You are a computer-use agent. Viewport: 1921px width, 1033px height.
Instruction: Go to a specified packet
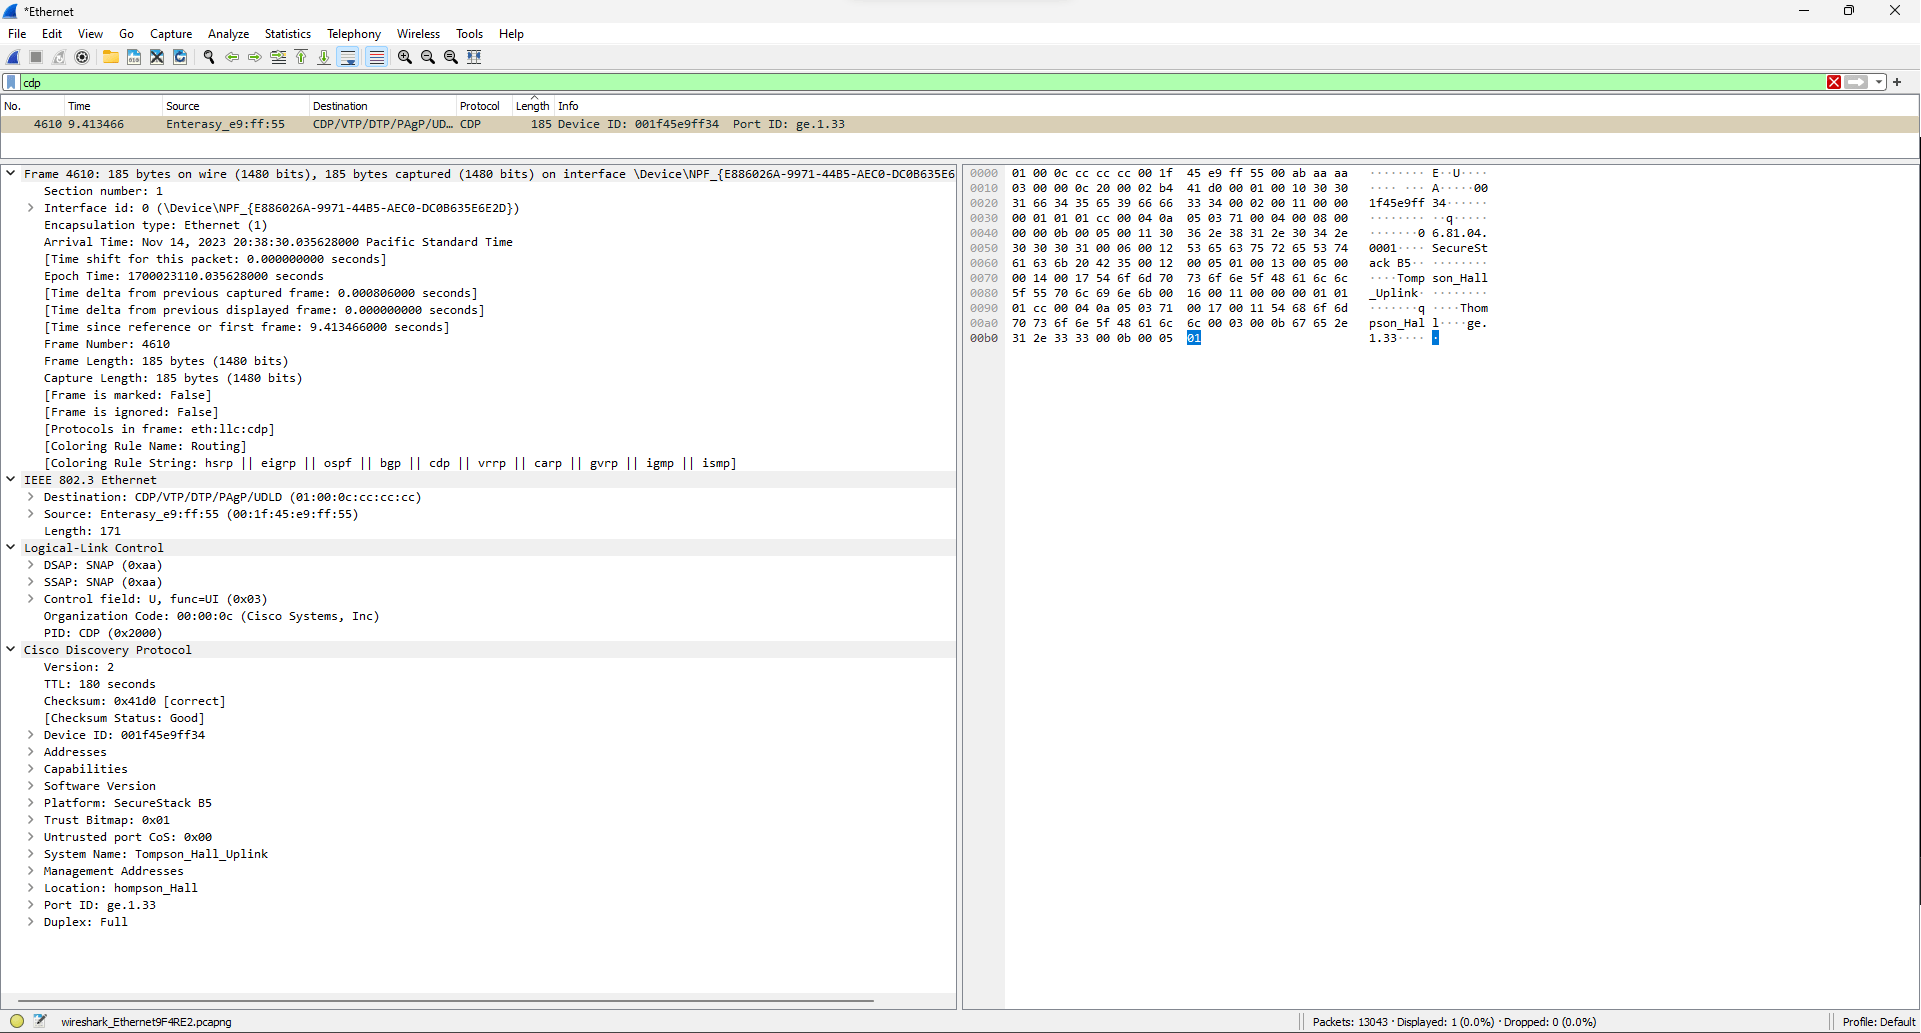coord(278,57)
